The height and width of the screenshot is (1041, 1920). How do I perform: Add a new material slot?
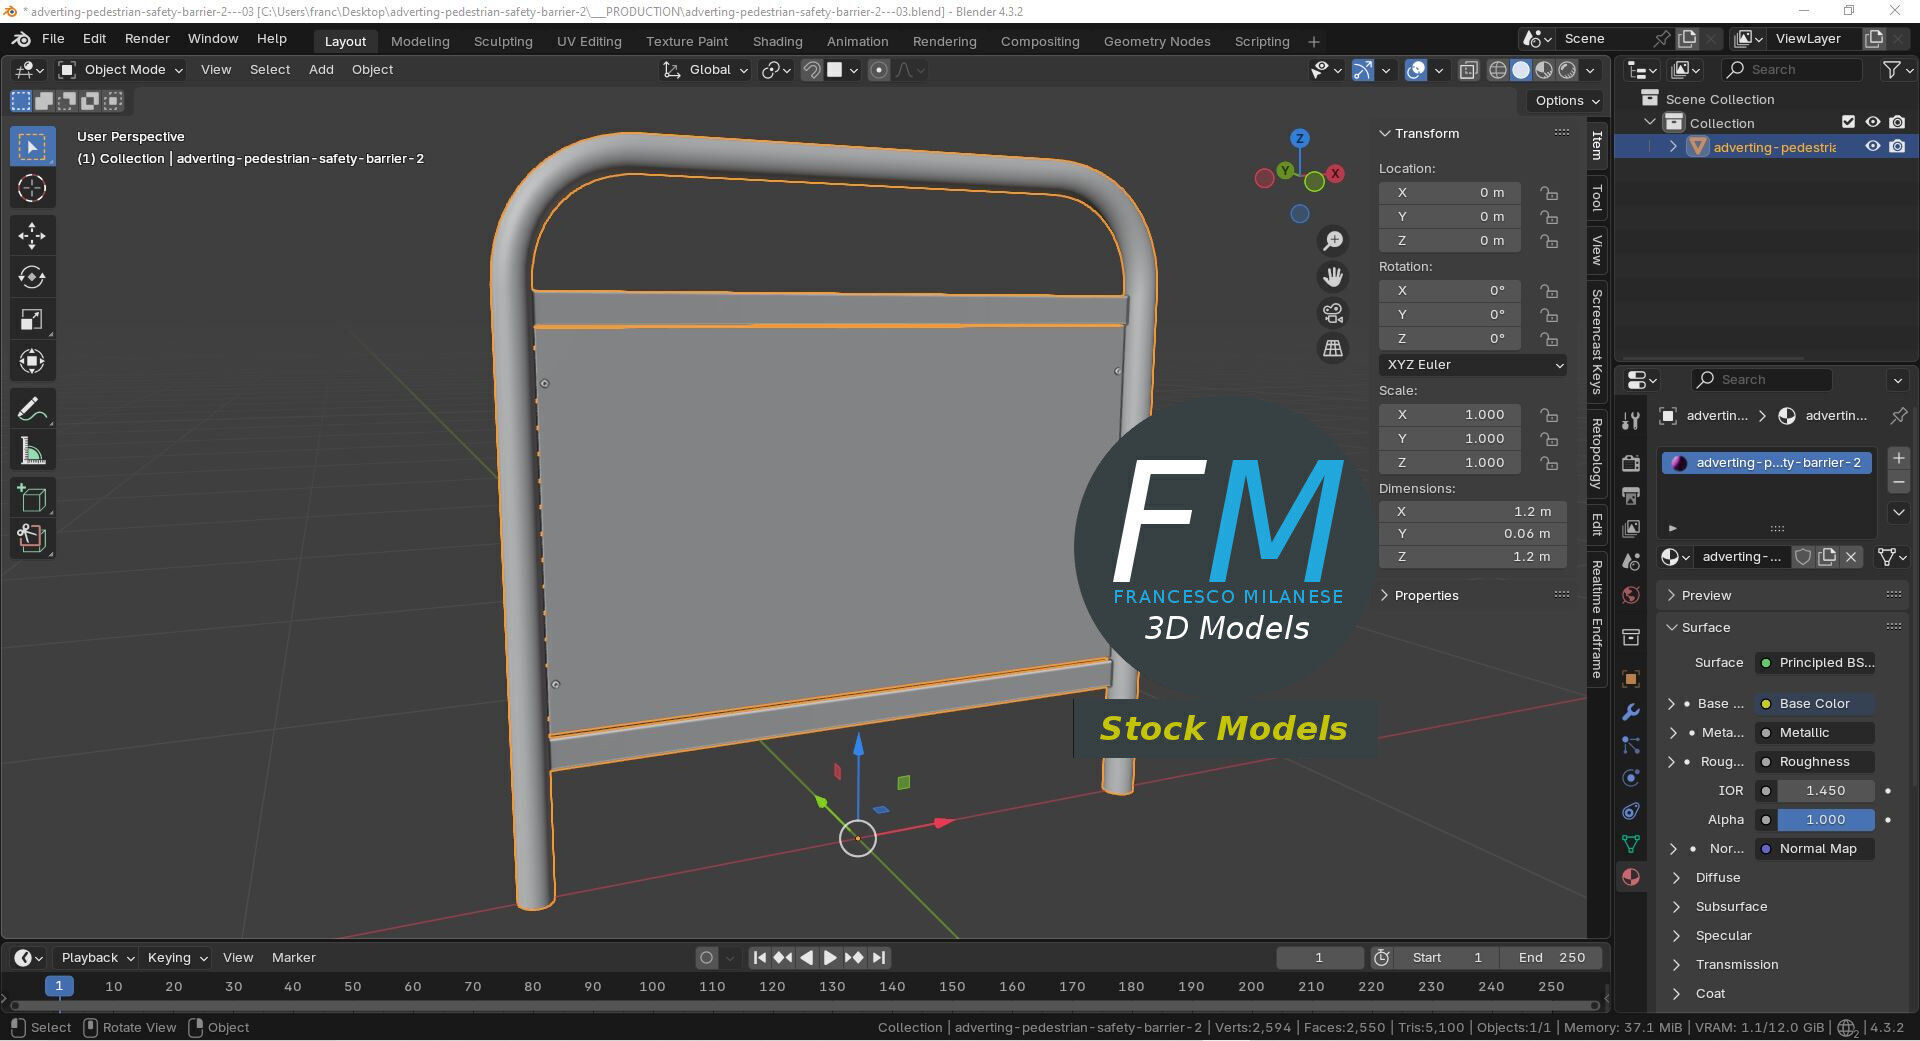click(x=1898, y=458)
